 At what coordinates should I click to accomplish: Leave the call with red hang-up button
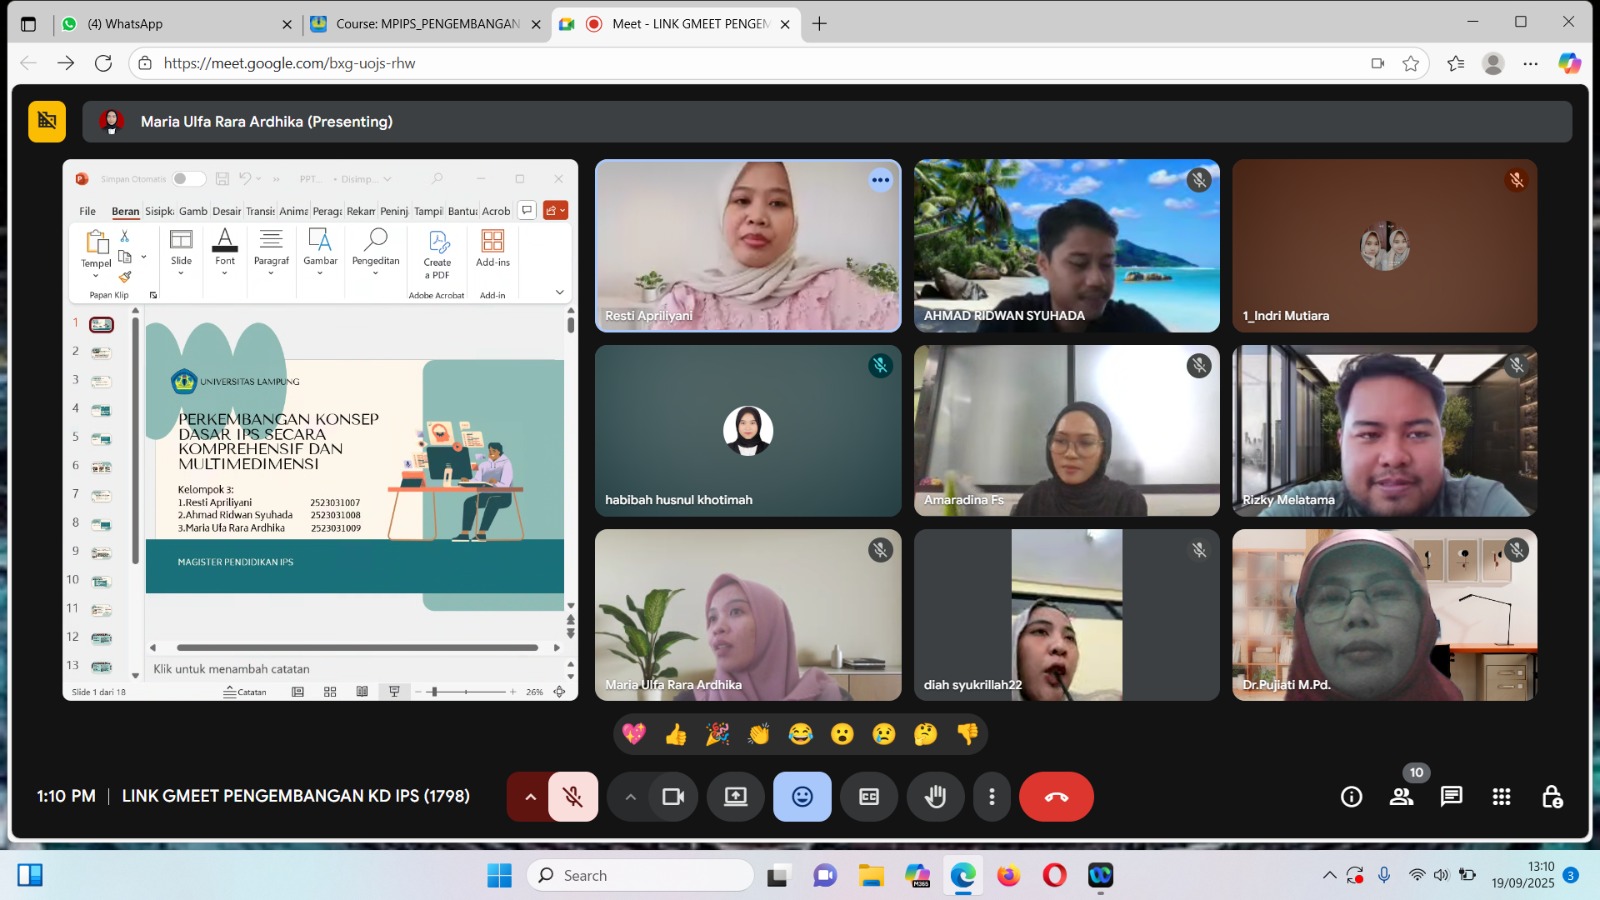pos(1056,797)
